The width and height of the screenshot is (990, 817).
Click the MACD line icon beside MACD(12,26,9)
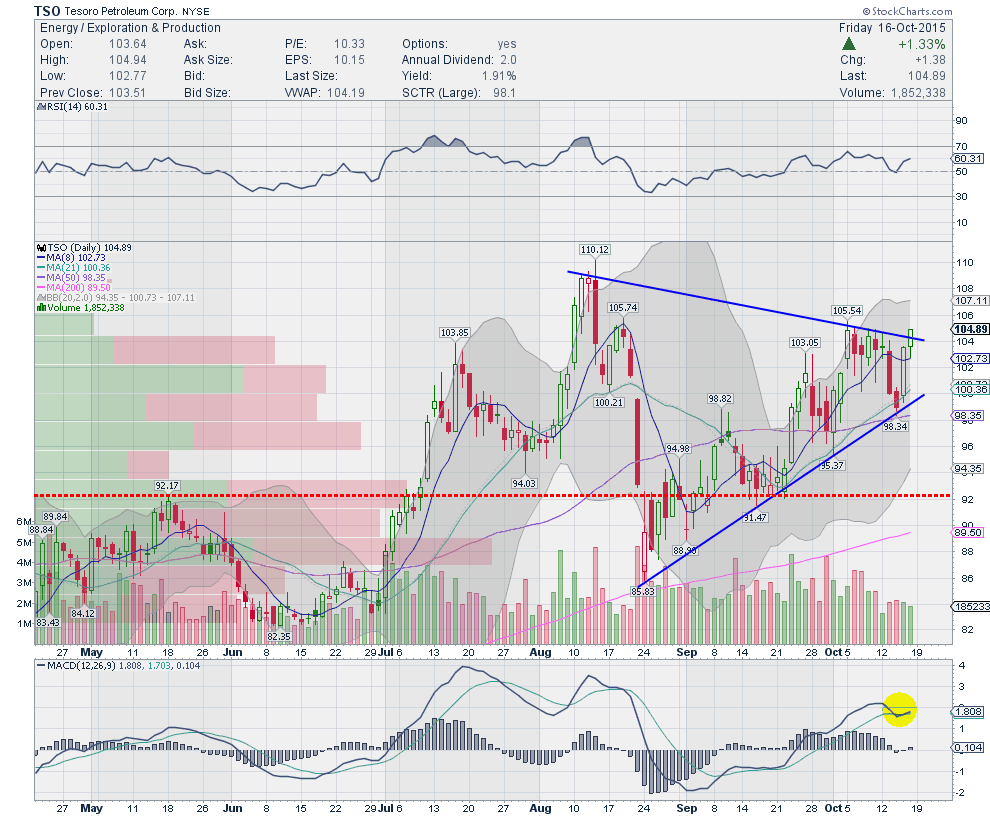41,665
